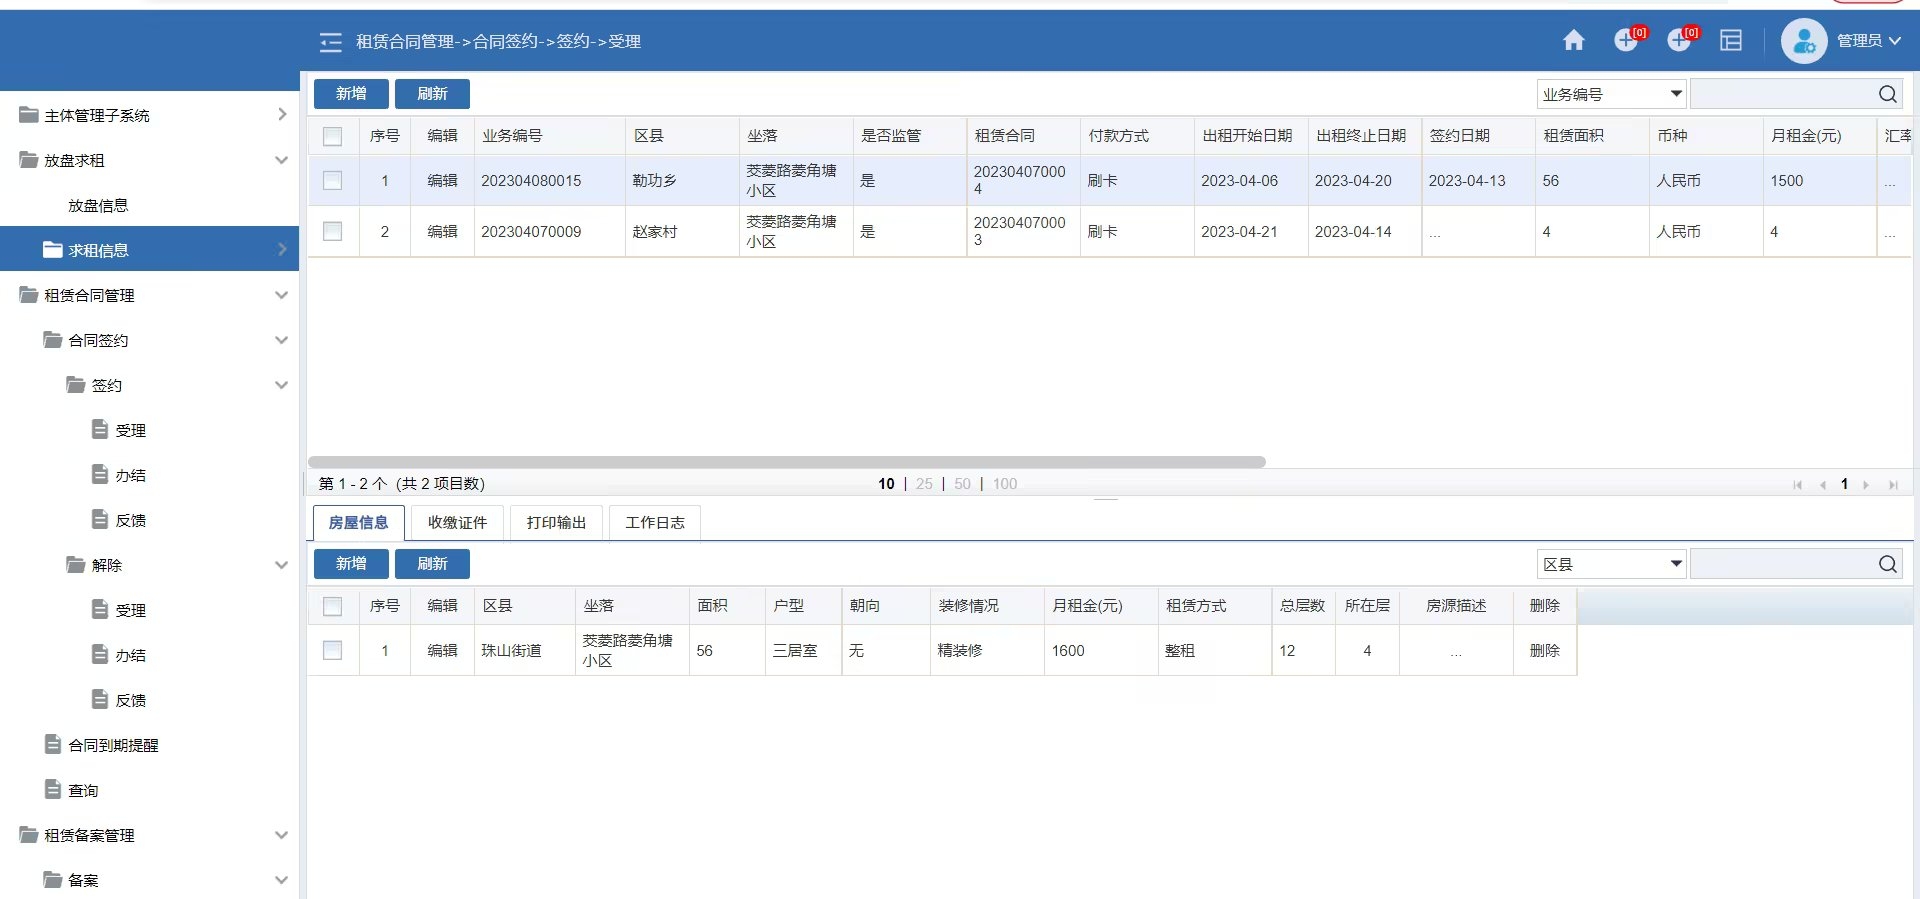Click document icon of 办结 under 签约

click(100, 474)
